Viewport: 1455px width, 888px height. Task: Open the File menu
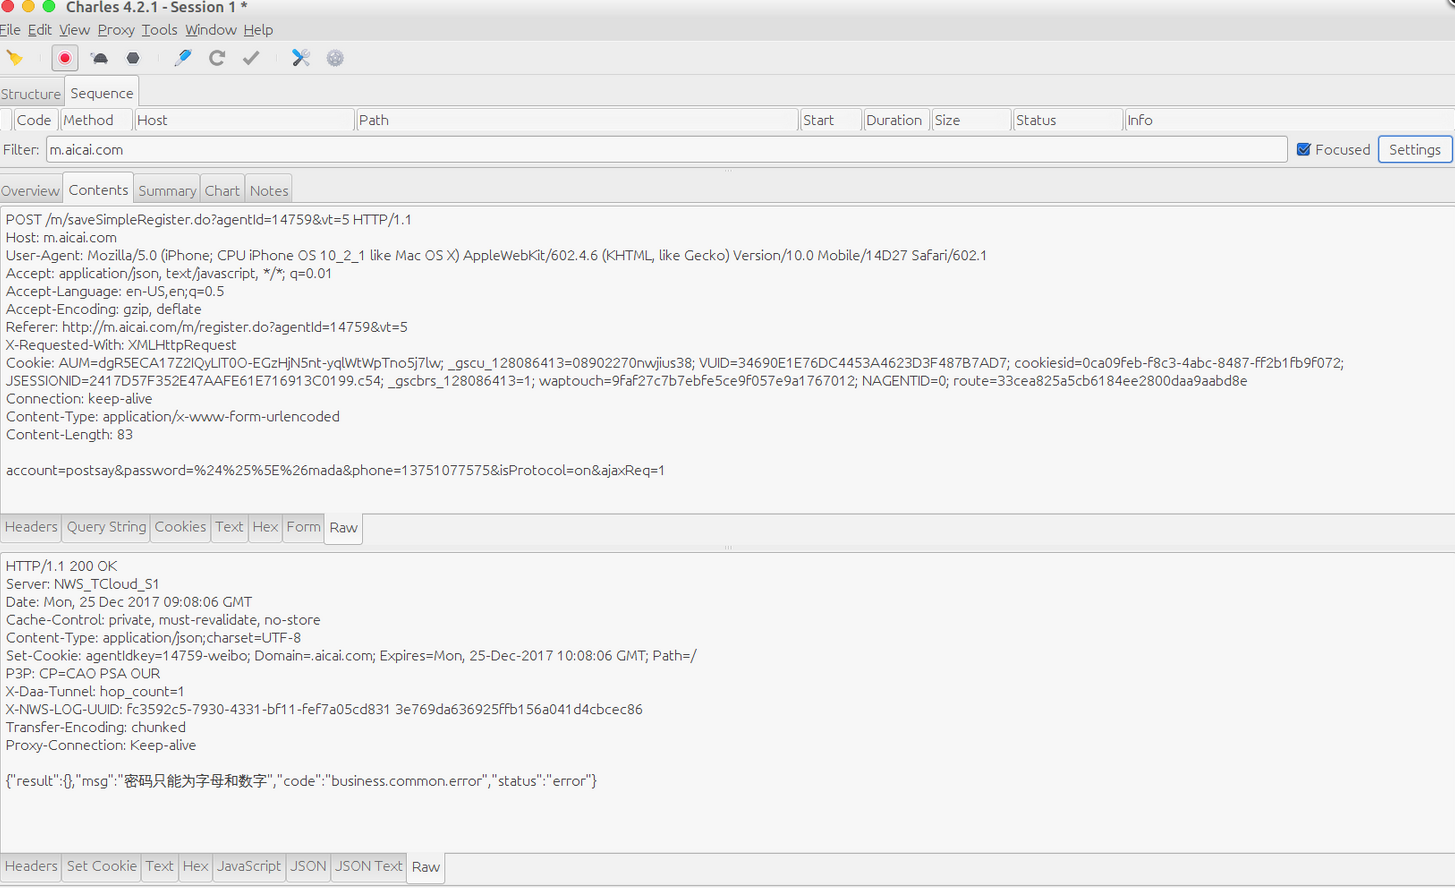tap(10, 30)
